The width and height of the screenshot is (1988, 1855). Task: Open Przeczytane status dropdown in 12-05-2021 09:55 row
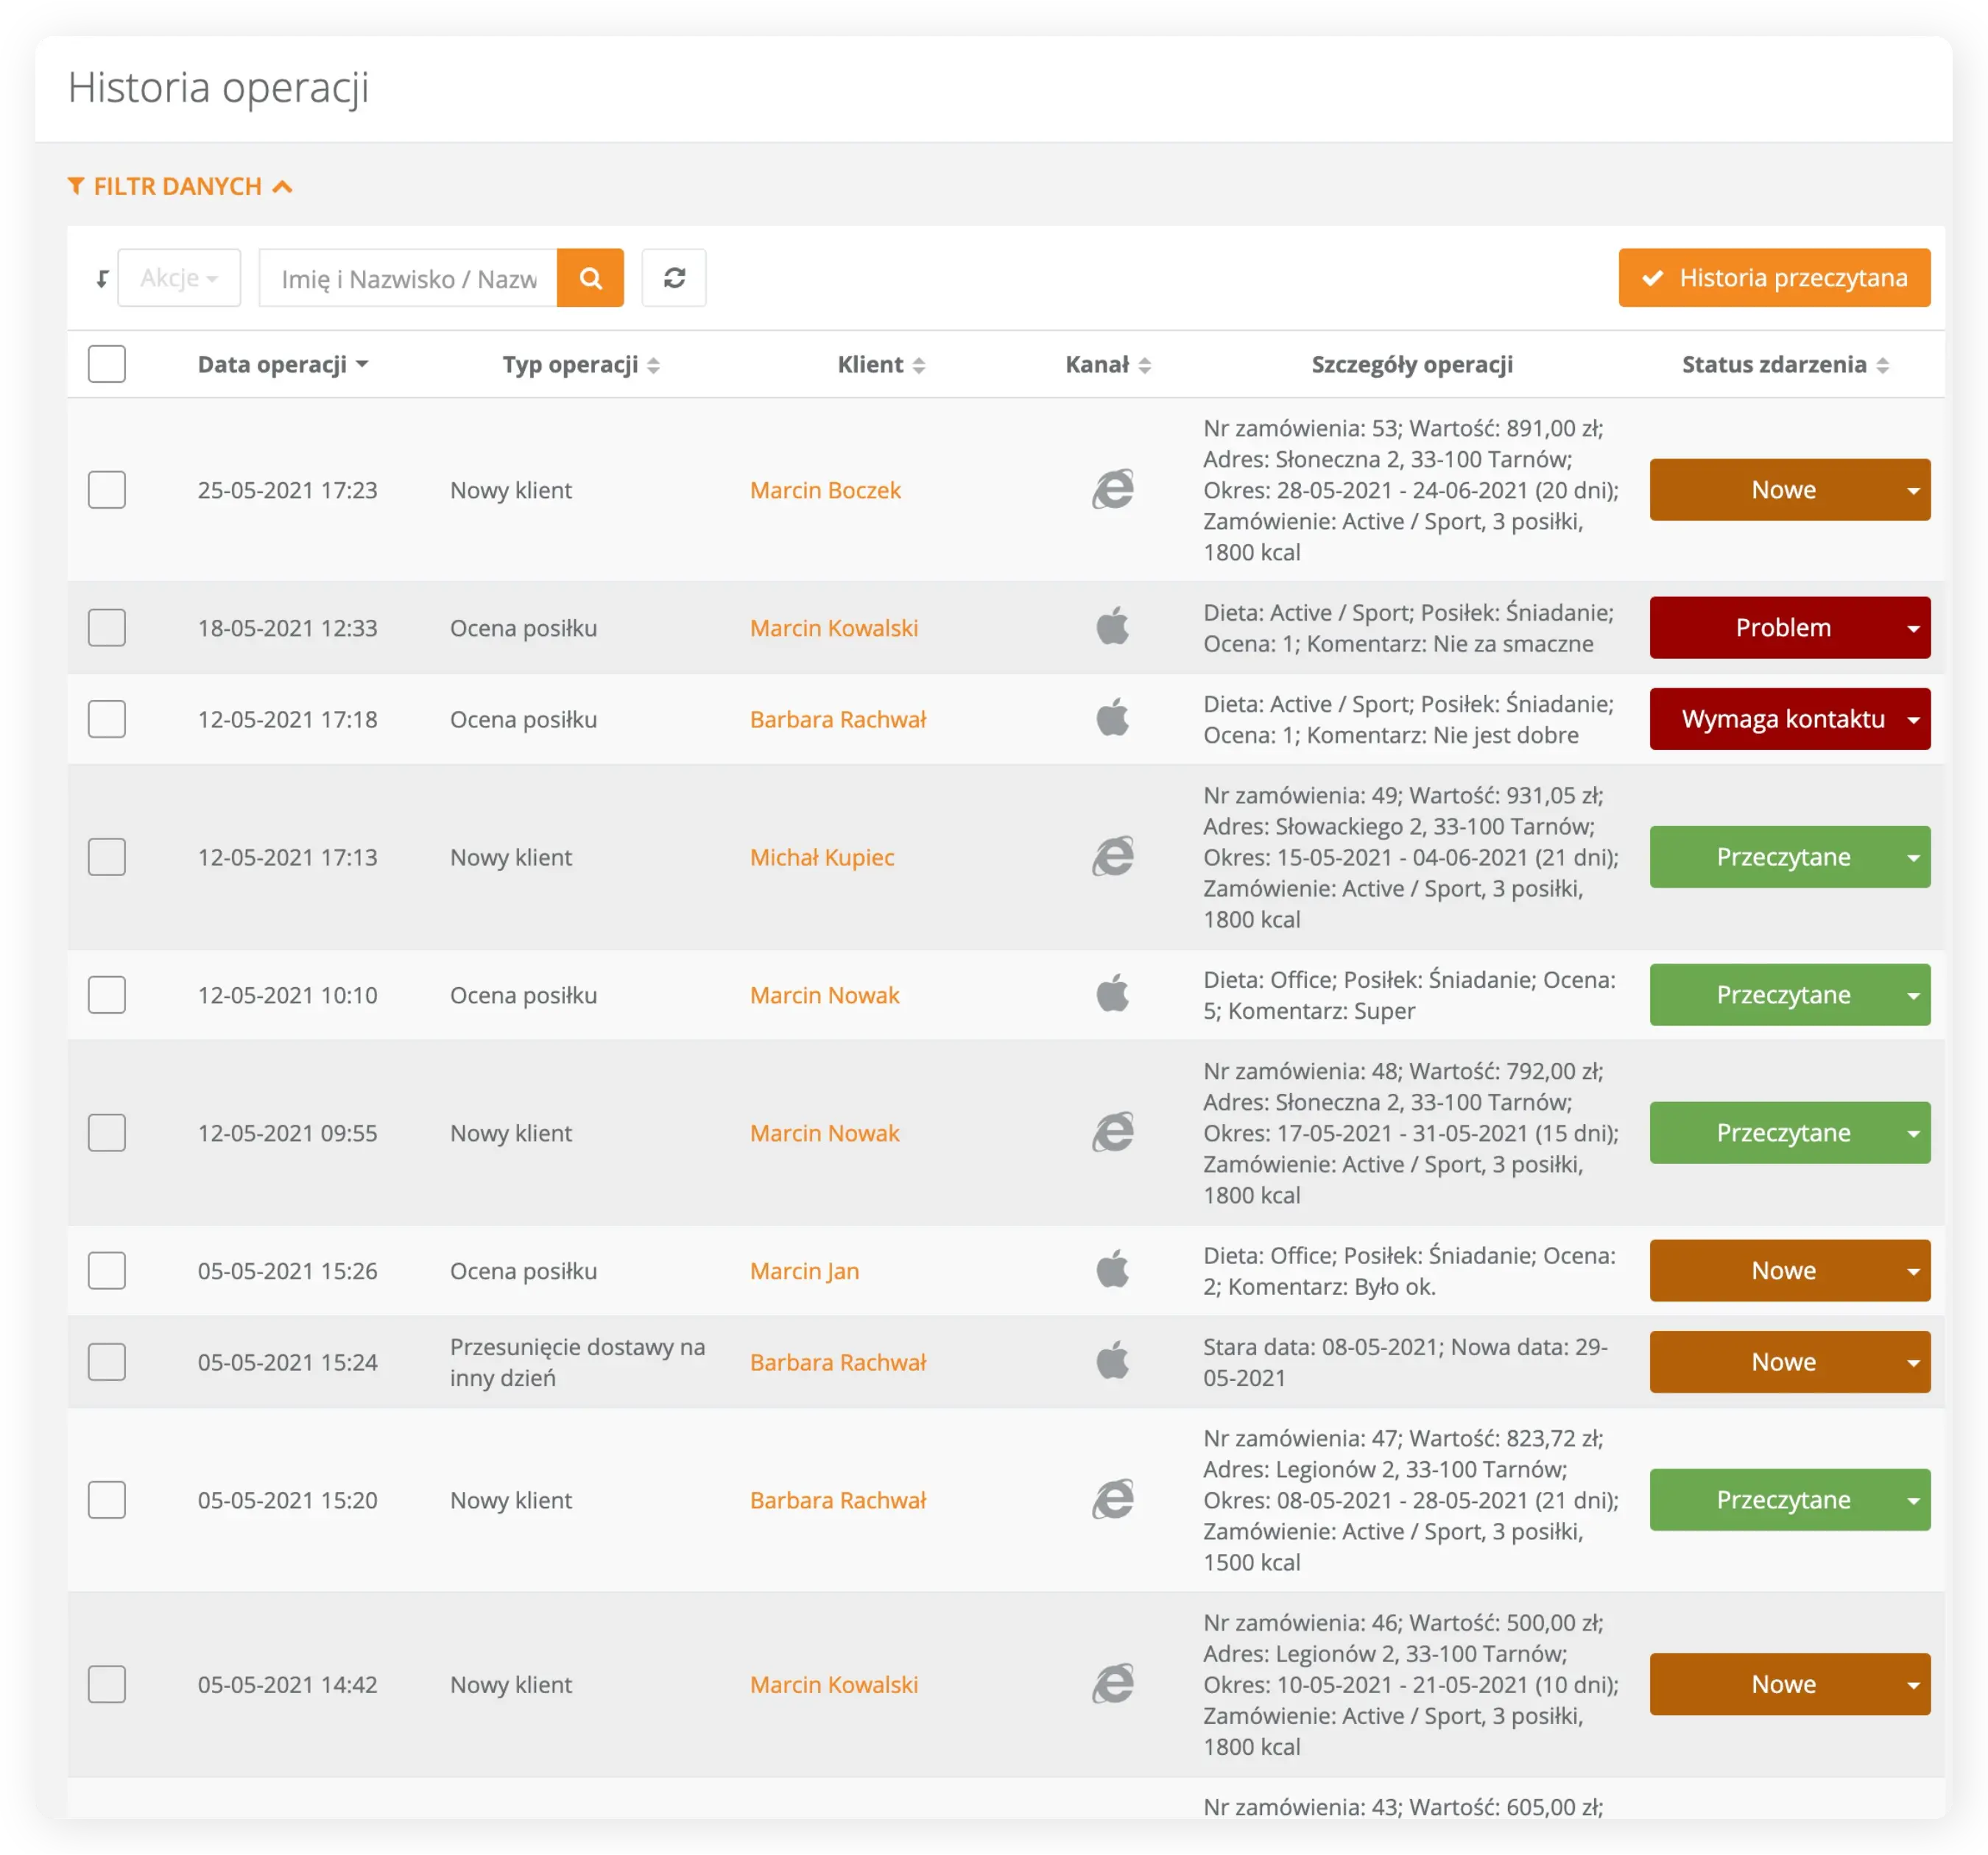pos(1789,1133)
